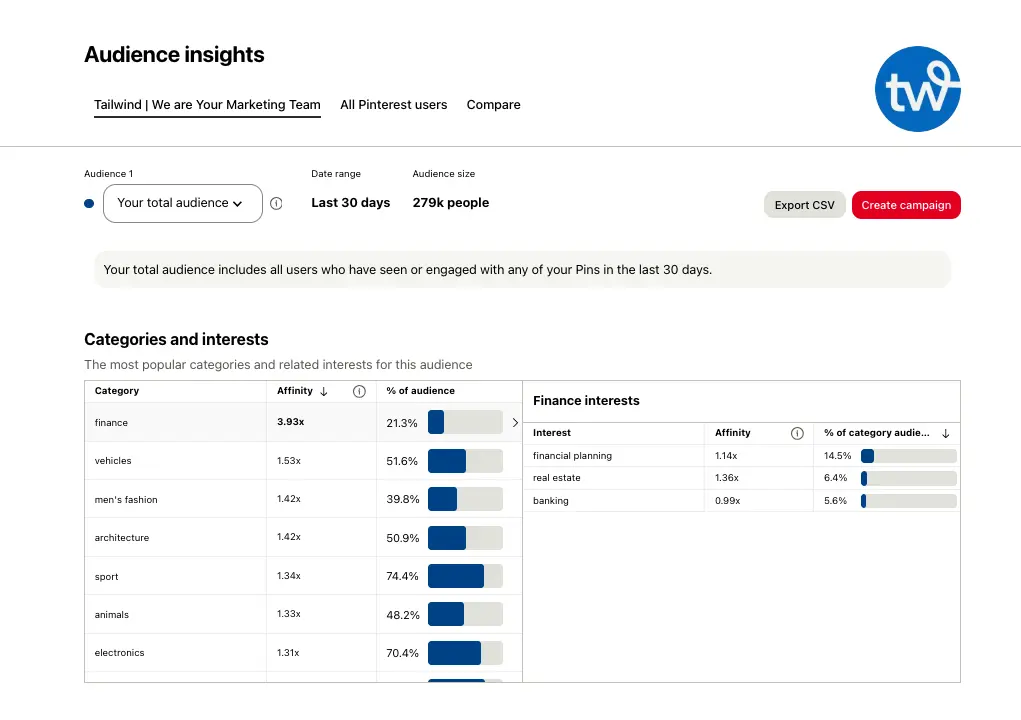1021x720 pixels.
Task: Click the Affinity info icon in category table
Action: 360,391
